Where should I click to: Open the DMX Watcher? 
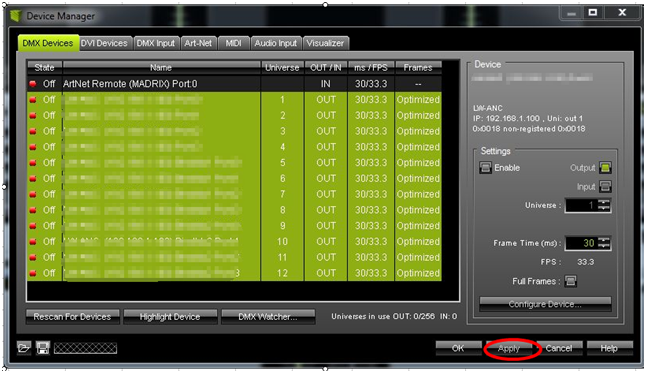click(268, 317)
